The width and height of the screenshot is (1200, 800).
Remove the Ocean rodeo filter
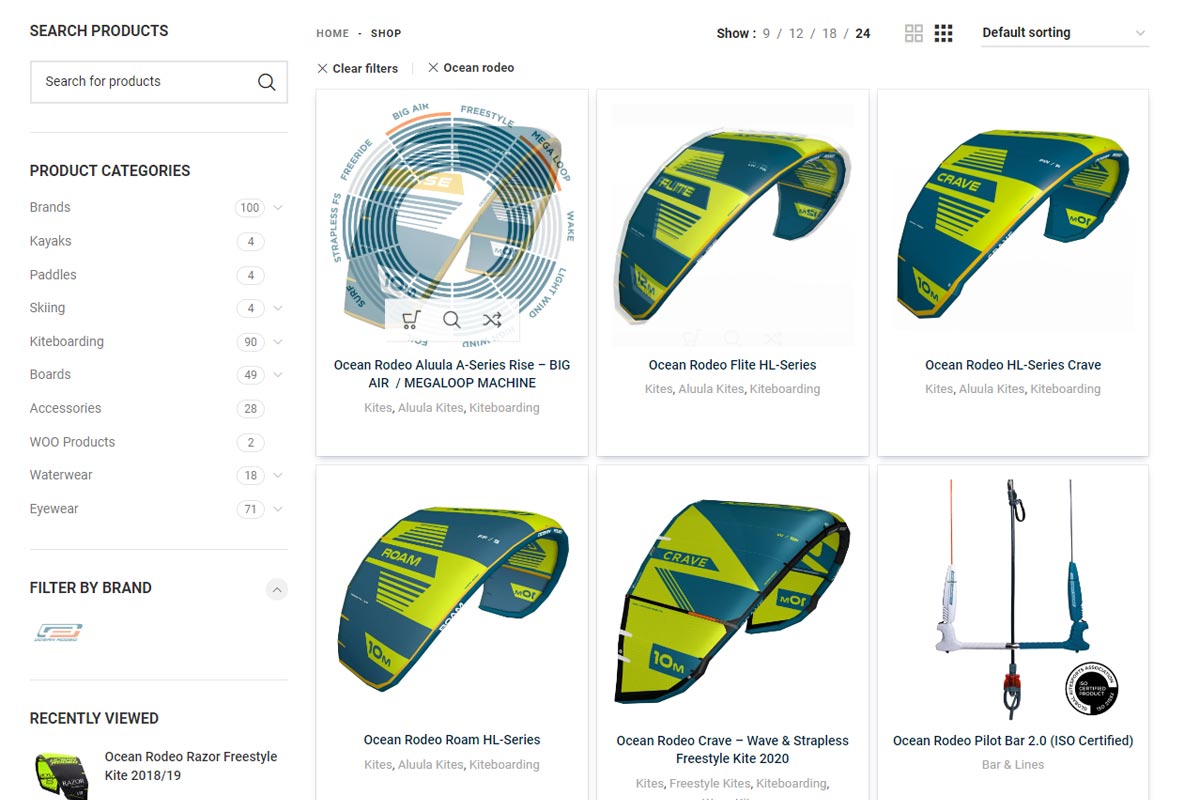471,68
